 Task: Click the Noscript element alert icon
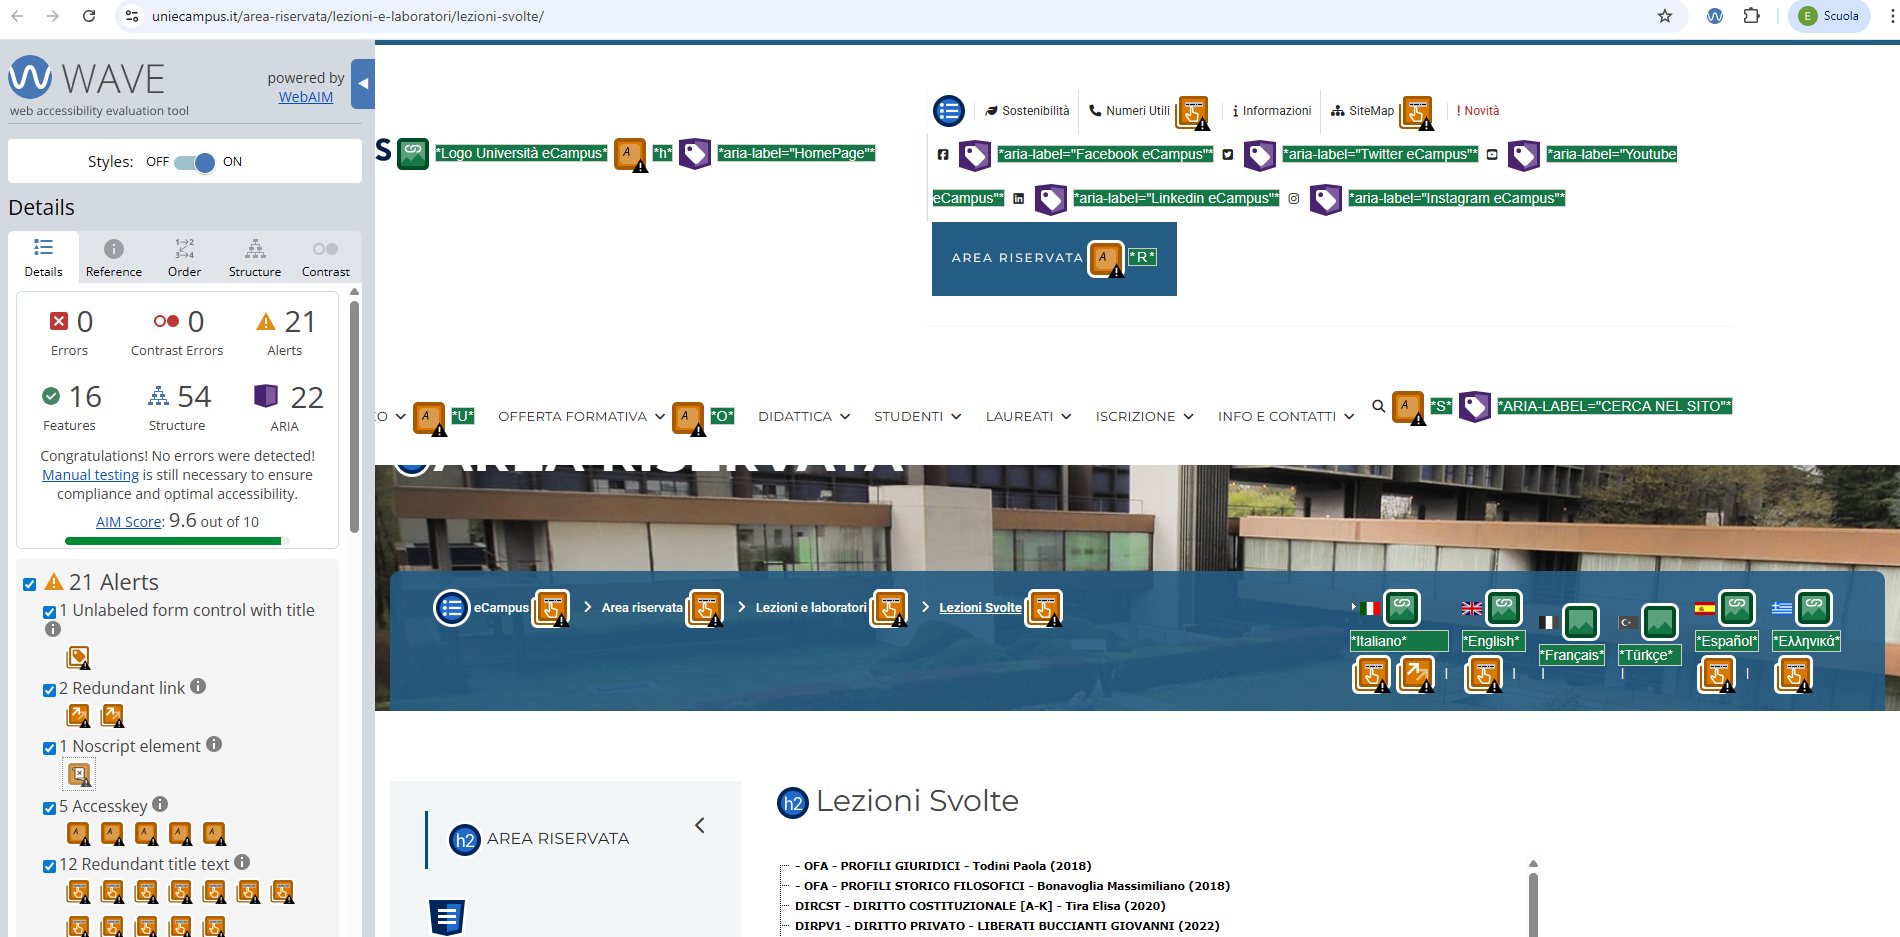coord(79,774)
